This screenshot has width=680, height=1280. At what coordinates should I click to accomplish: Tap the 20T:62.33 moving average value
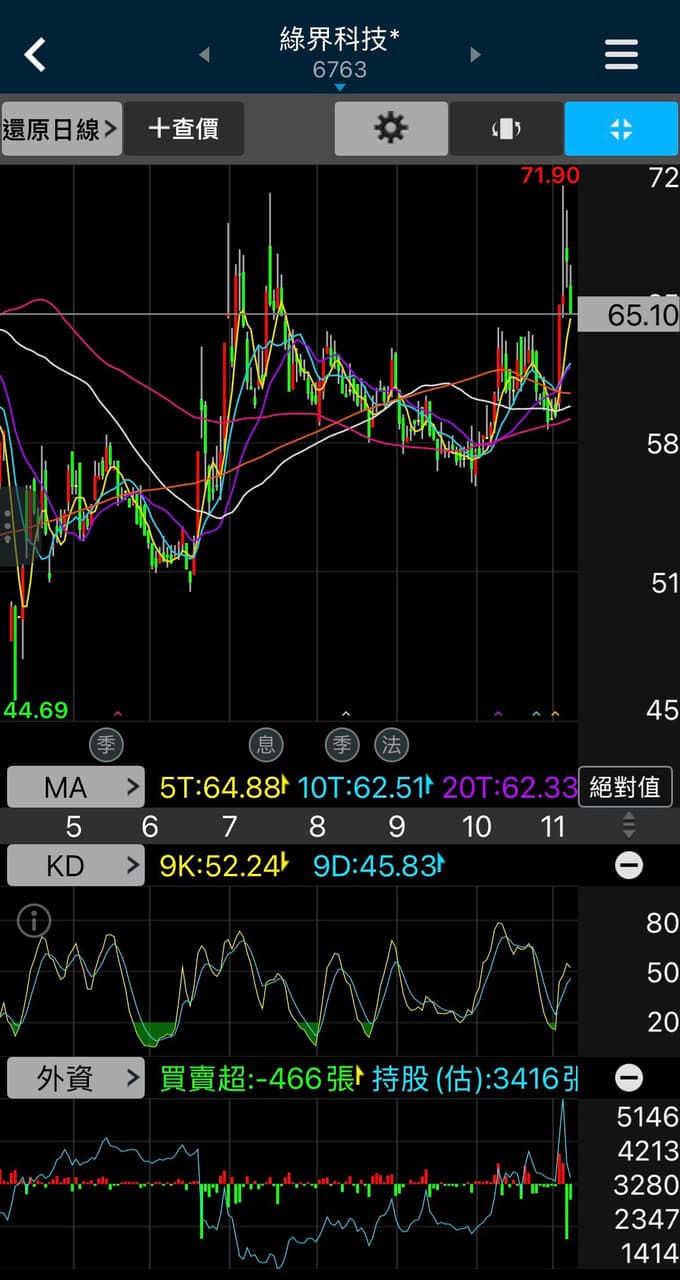509,788
